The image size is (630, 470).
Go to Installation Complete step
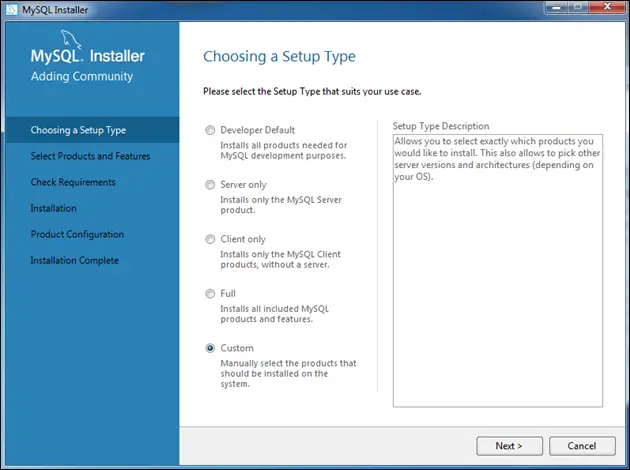coord(75,260)
